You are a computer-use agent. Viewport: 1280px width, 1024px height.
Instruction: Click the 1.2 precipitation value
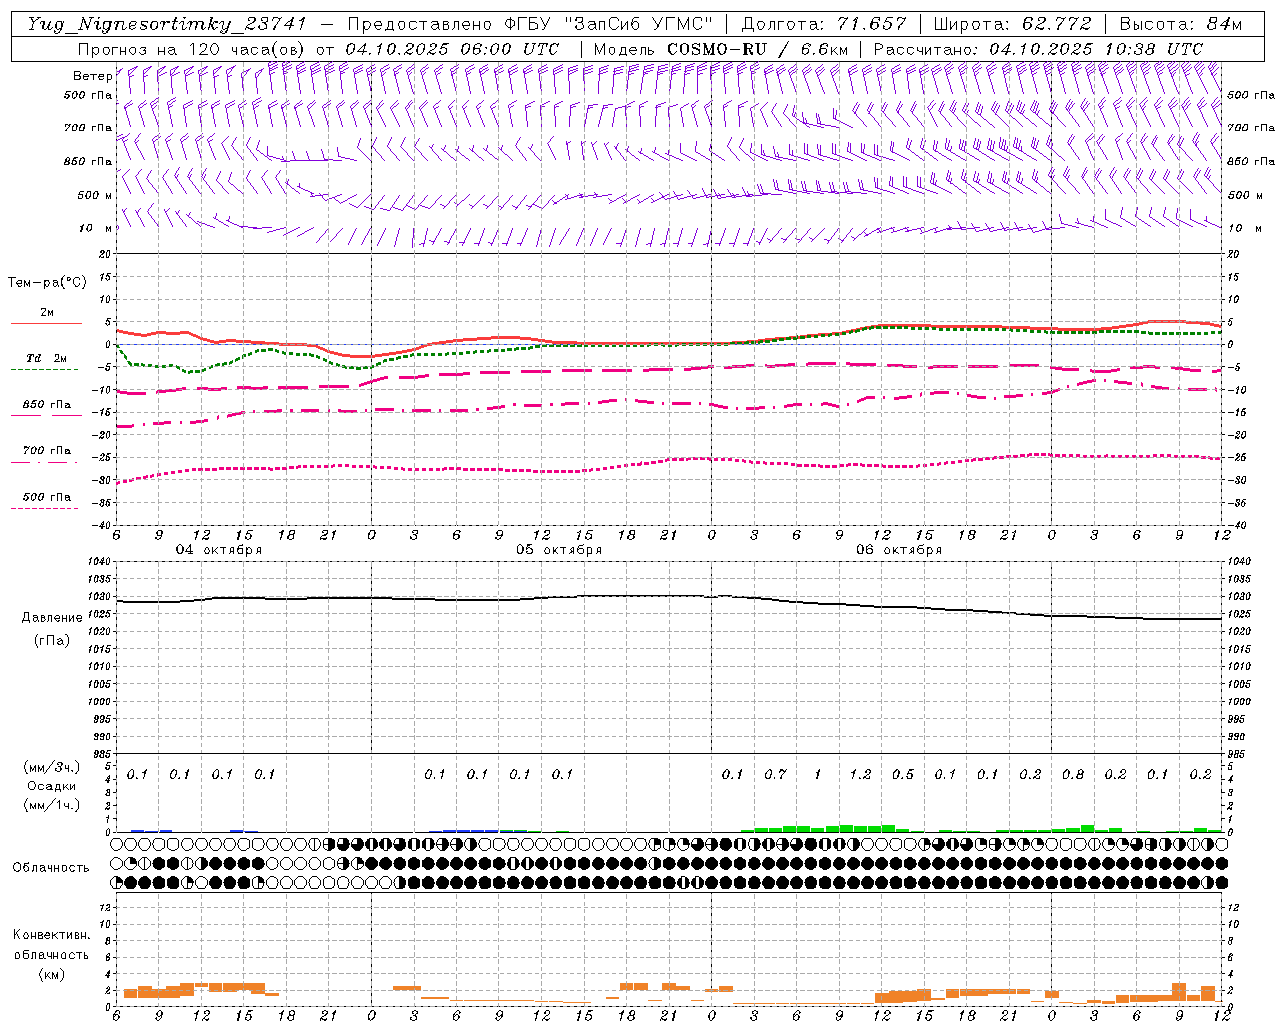[x=860, y=774]
